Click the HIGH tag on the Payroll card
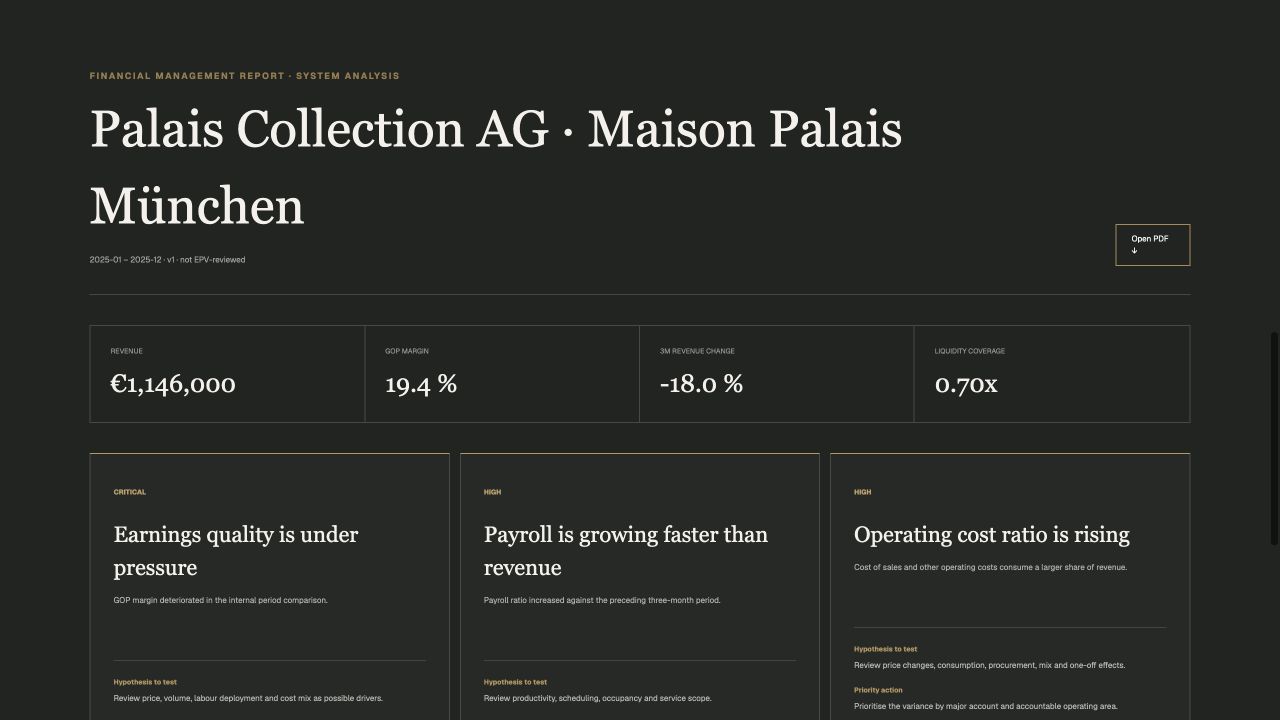 492,492
